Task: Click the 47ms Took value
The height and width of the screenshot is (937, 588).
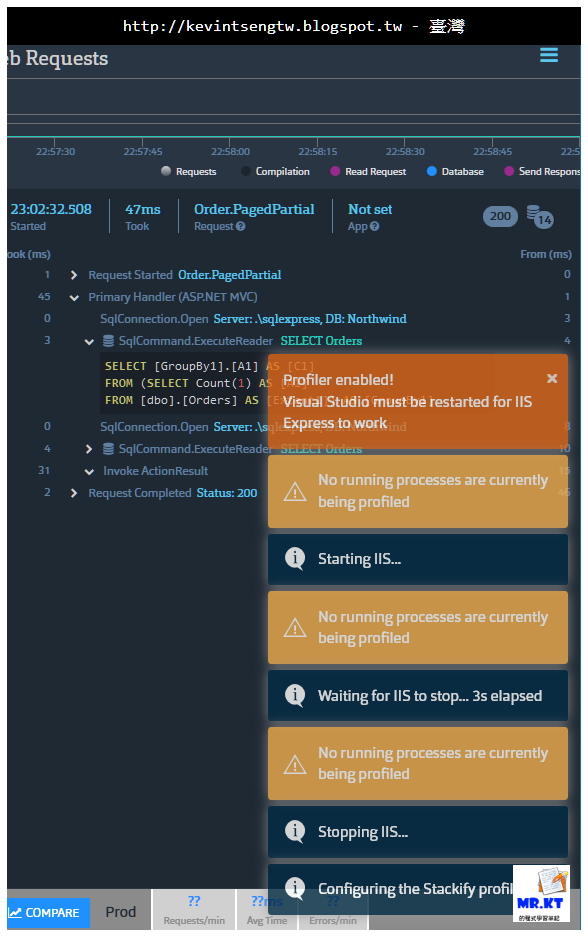Action: (x=143, y=209)
